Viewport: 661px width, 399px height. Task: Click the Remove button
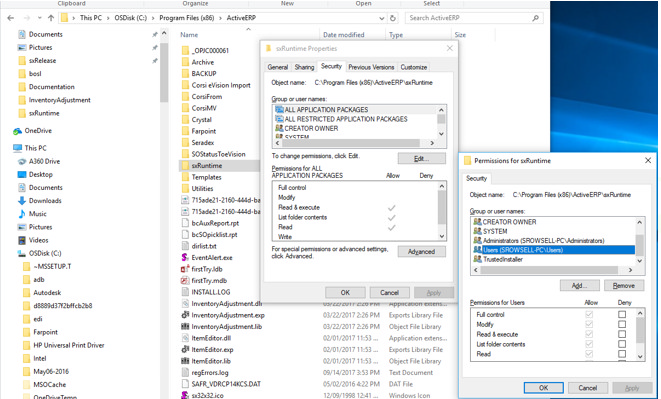coord(624,286)
